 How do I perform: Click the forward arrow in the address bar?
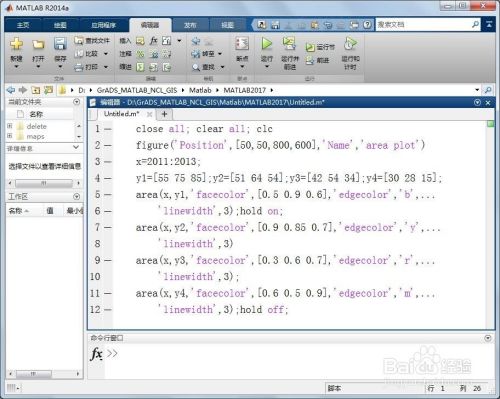pyautogui.click(x=23, y=90)
